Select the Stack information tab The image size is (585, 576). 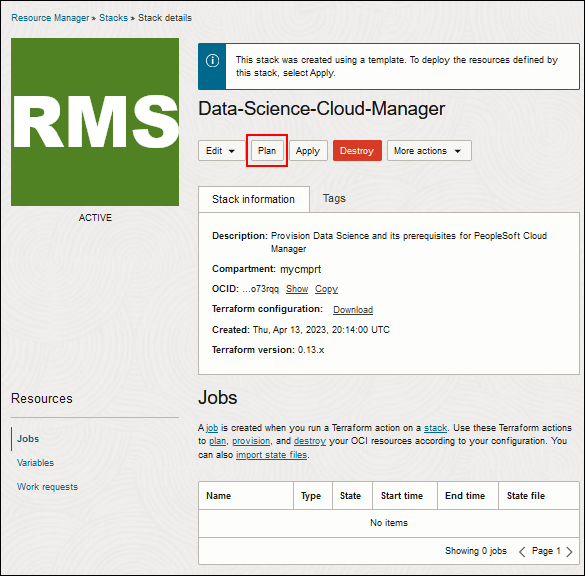click(x=254, y=199)
